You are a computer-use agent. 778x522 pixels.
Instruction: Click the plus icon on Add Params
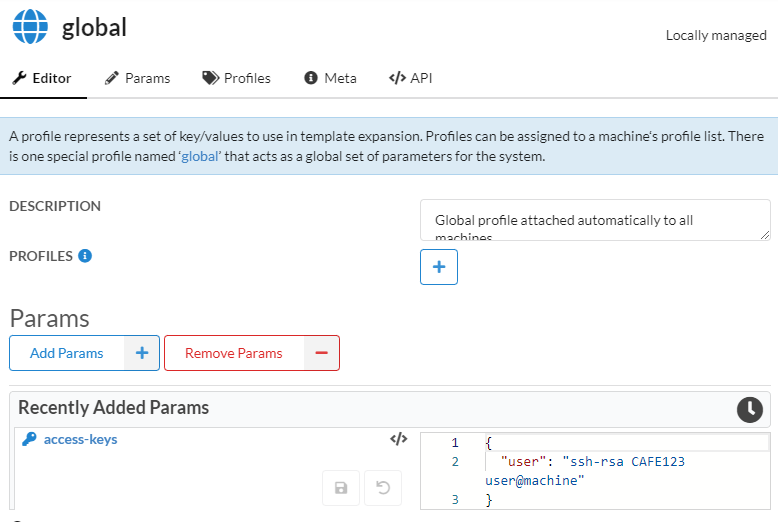coord(141,353)
